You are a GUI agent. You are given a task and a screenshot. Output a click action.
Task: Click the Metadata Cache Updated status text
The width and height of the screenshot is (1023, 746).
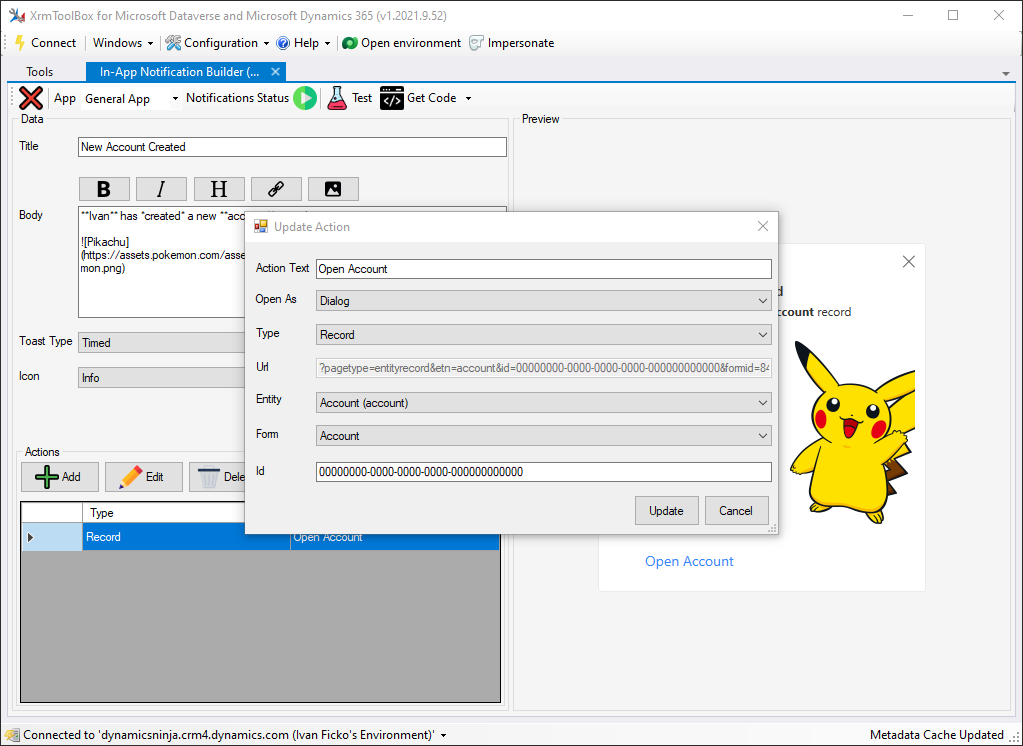(936, 735)
